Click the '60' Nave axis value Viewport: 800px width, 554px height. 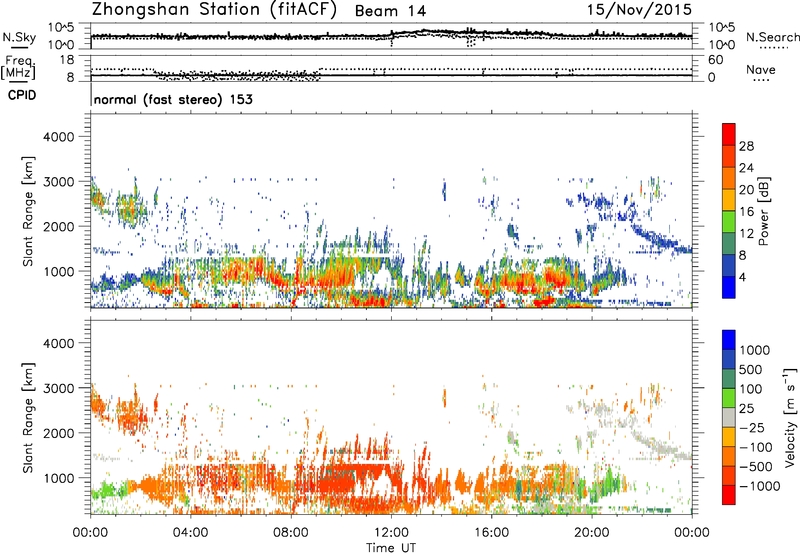[715, 60]
